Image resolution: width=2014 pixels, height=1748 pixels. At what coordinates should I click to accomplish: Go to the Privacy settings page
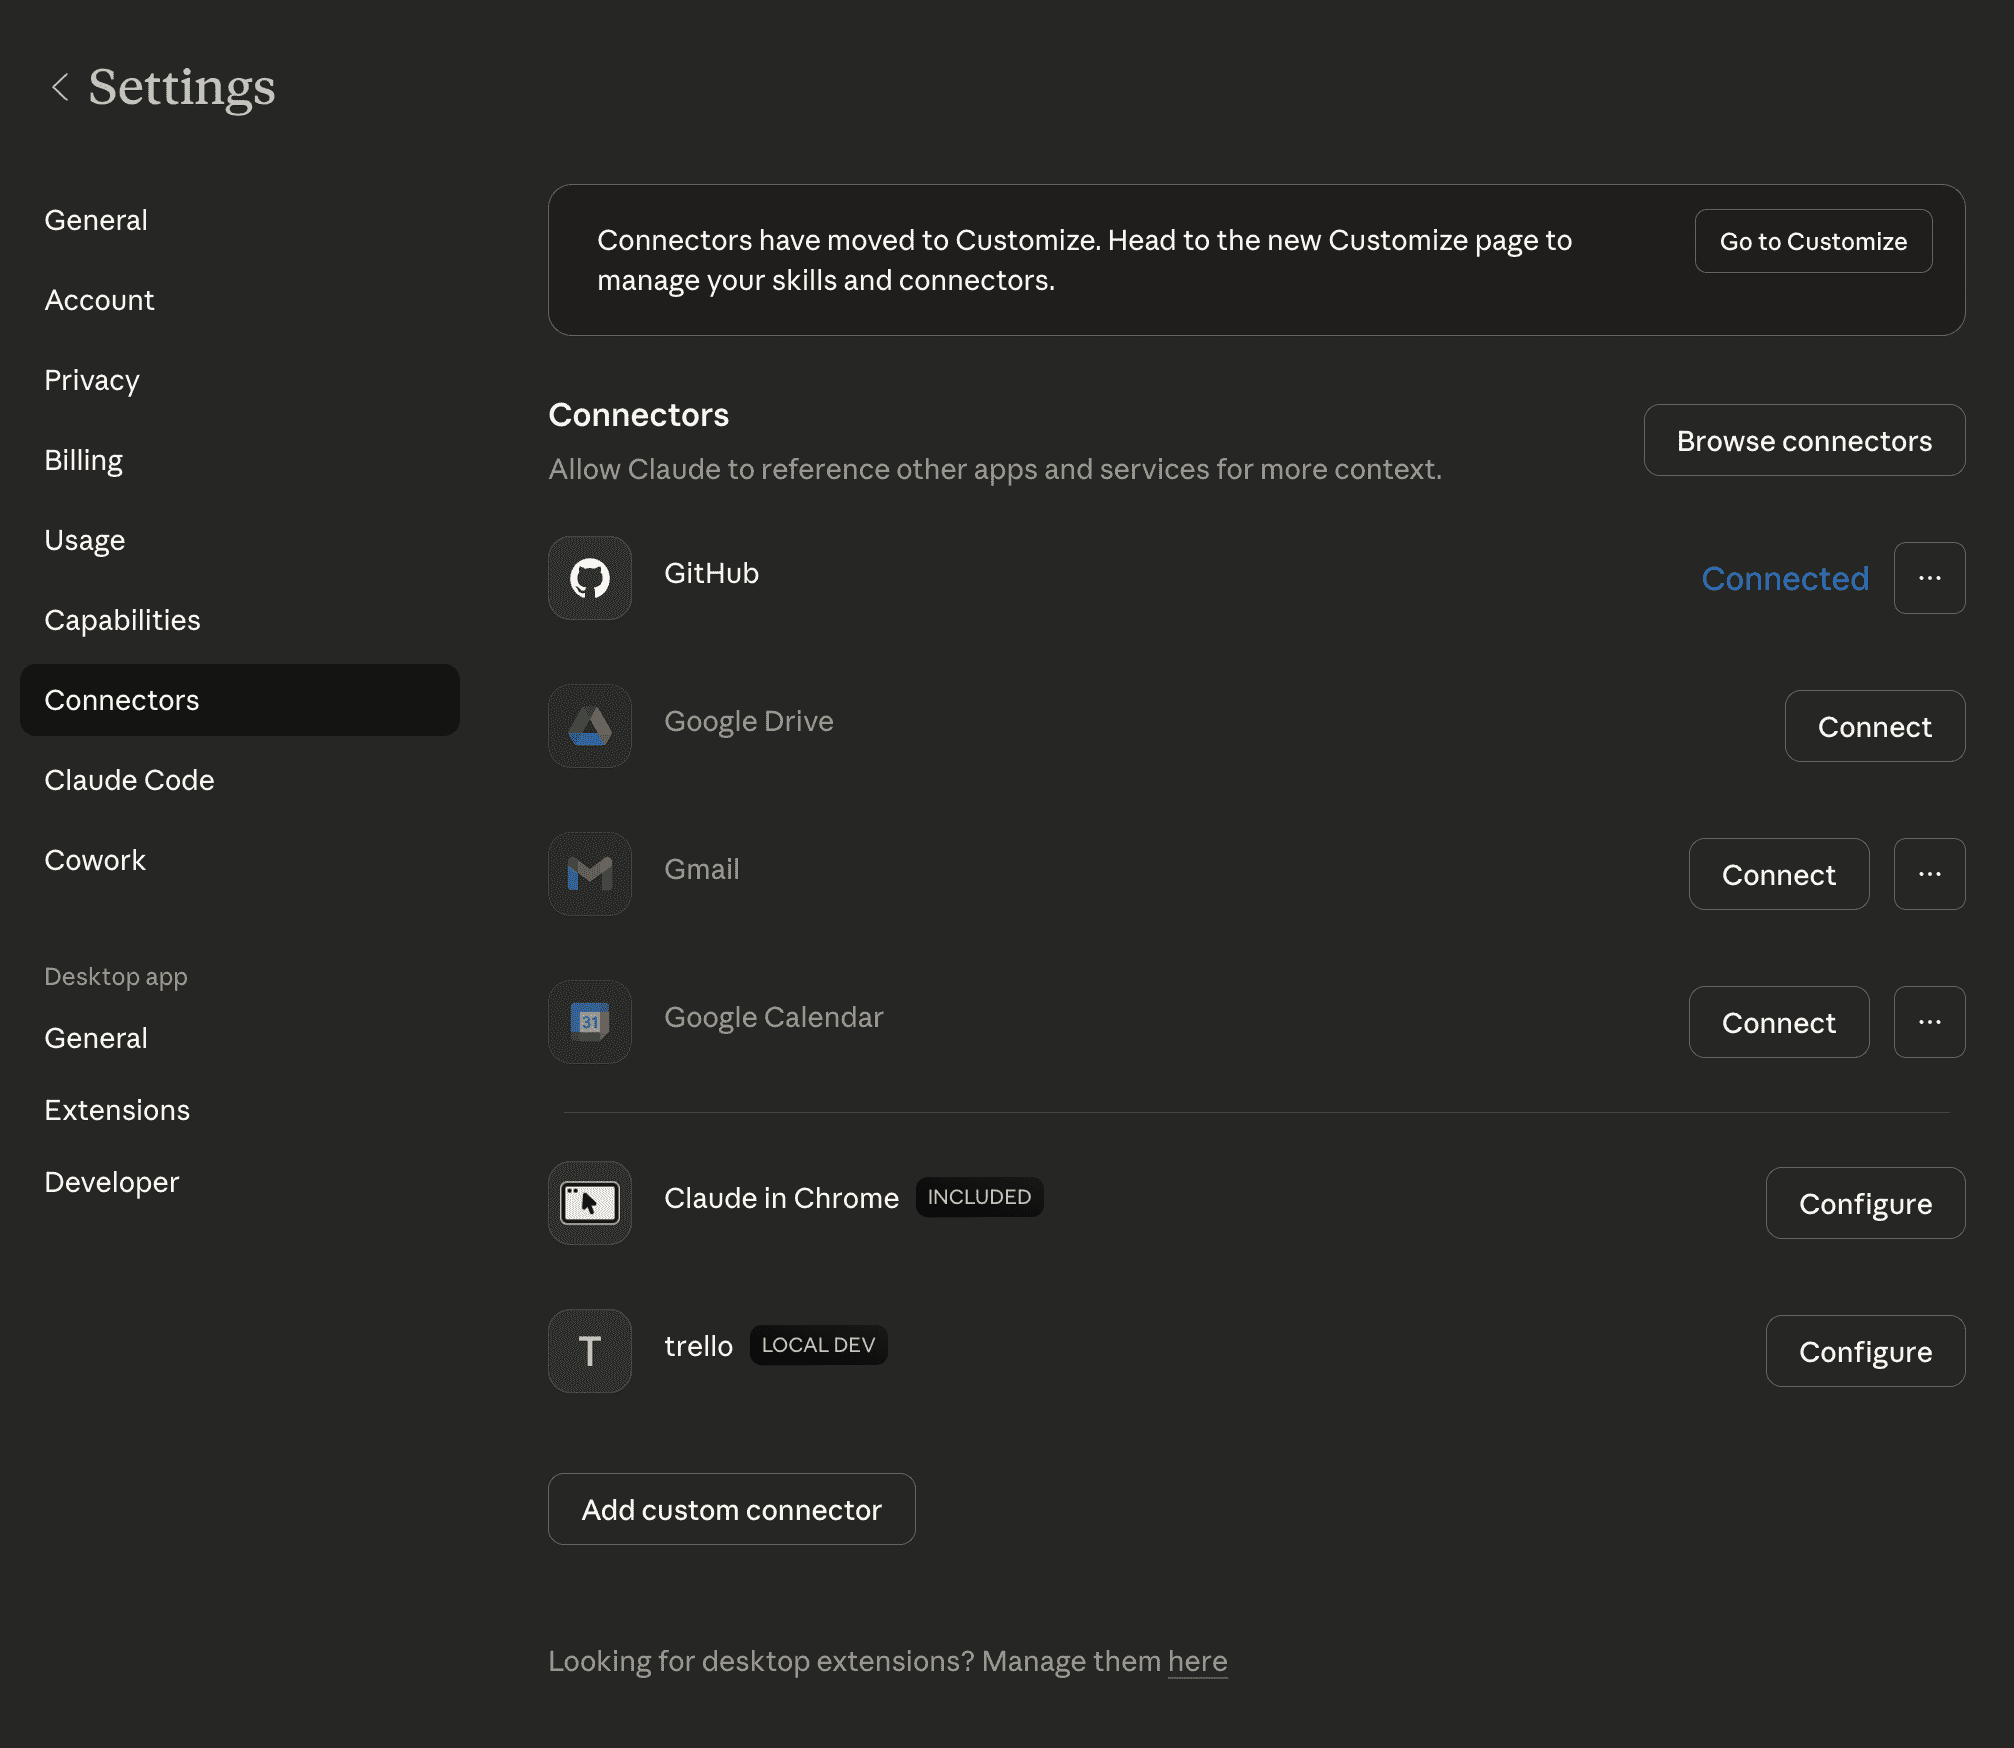point(92,380)
